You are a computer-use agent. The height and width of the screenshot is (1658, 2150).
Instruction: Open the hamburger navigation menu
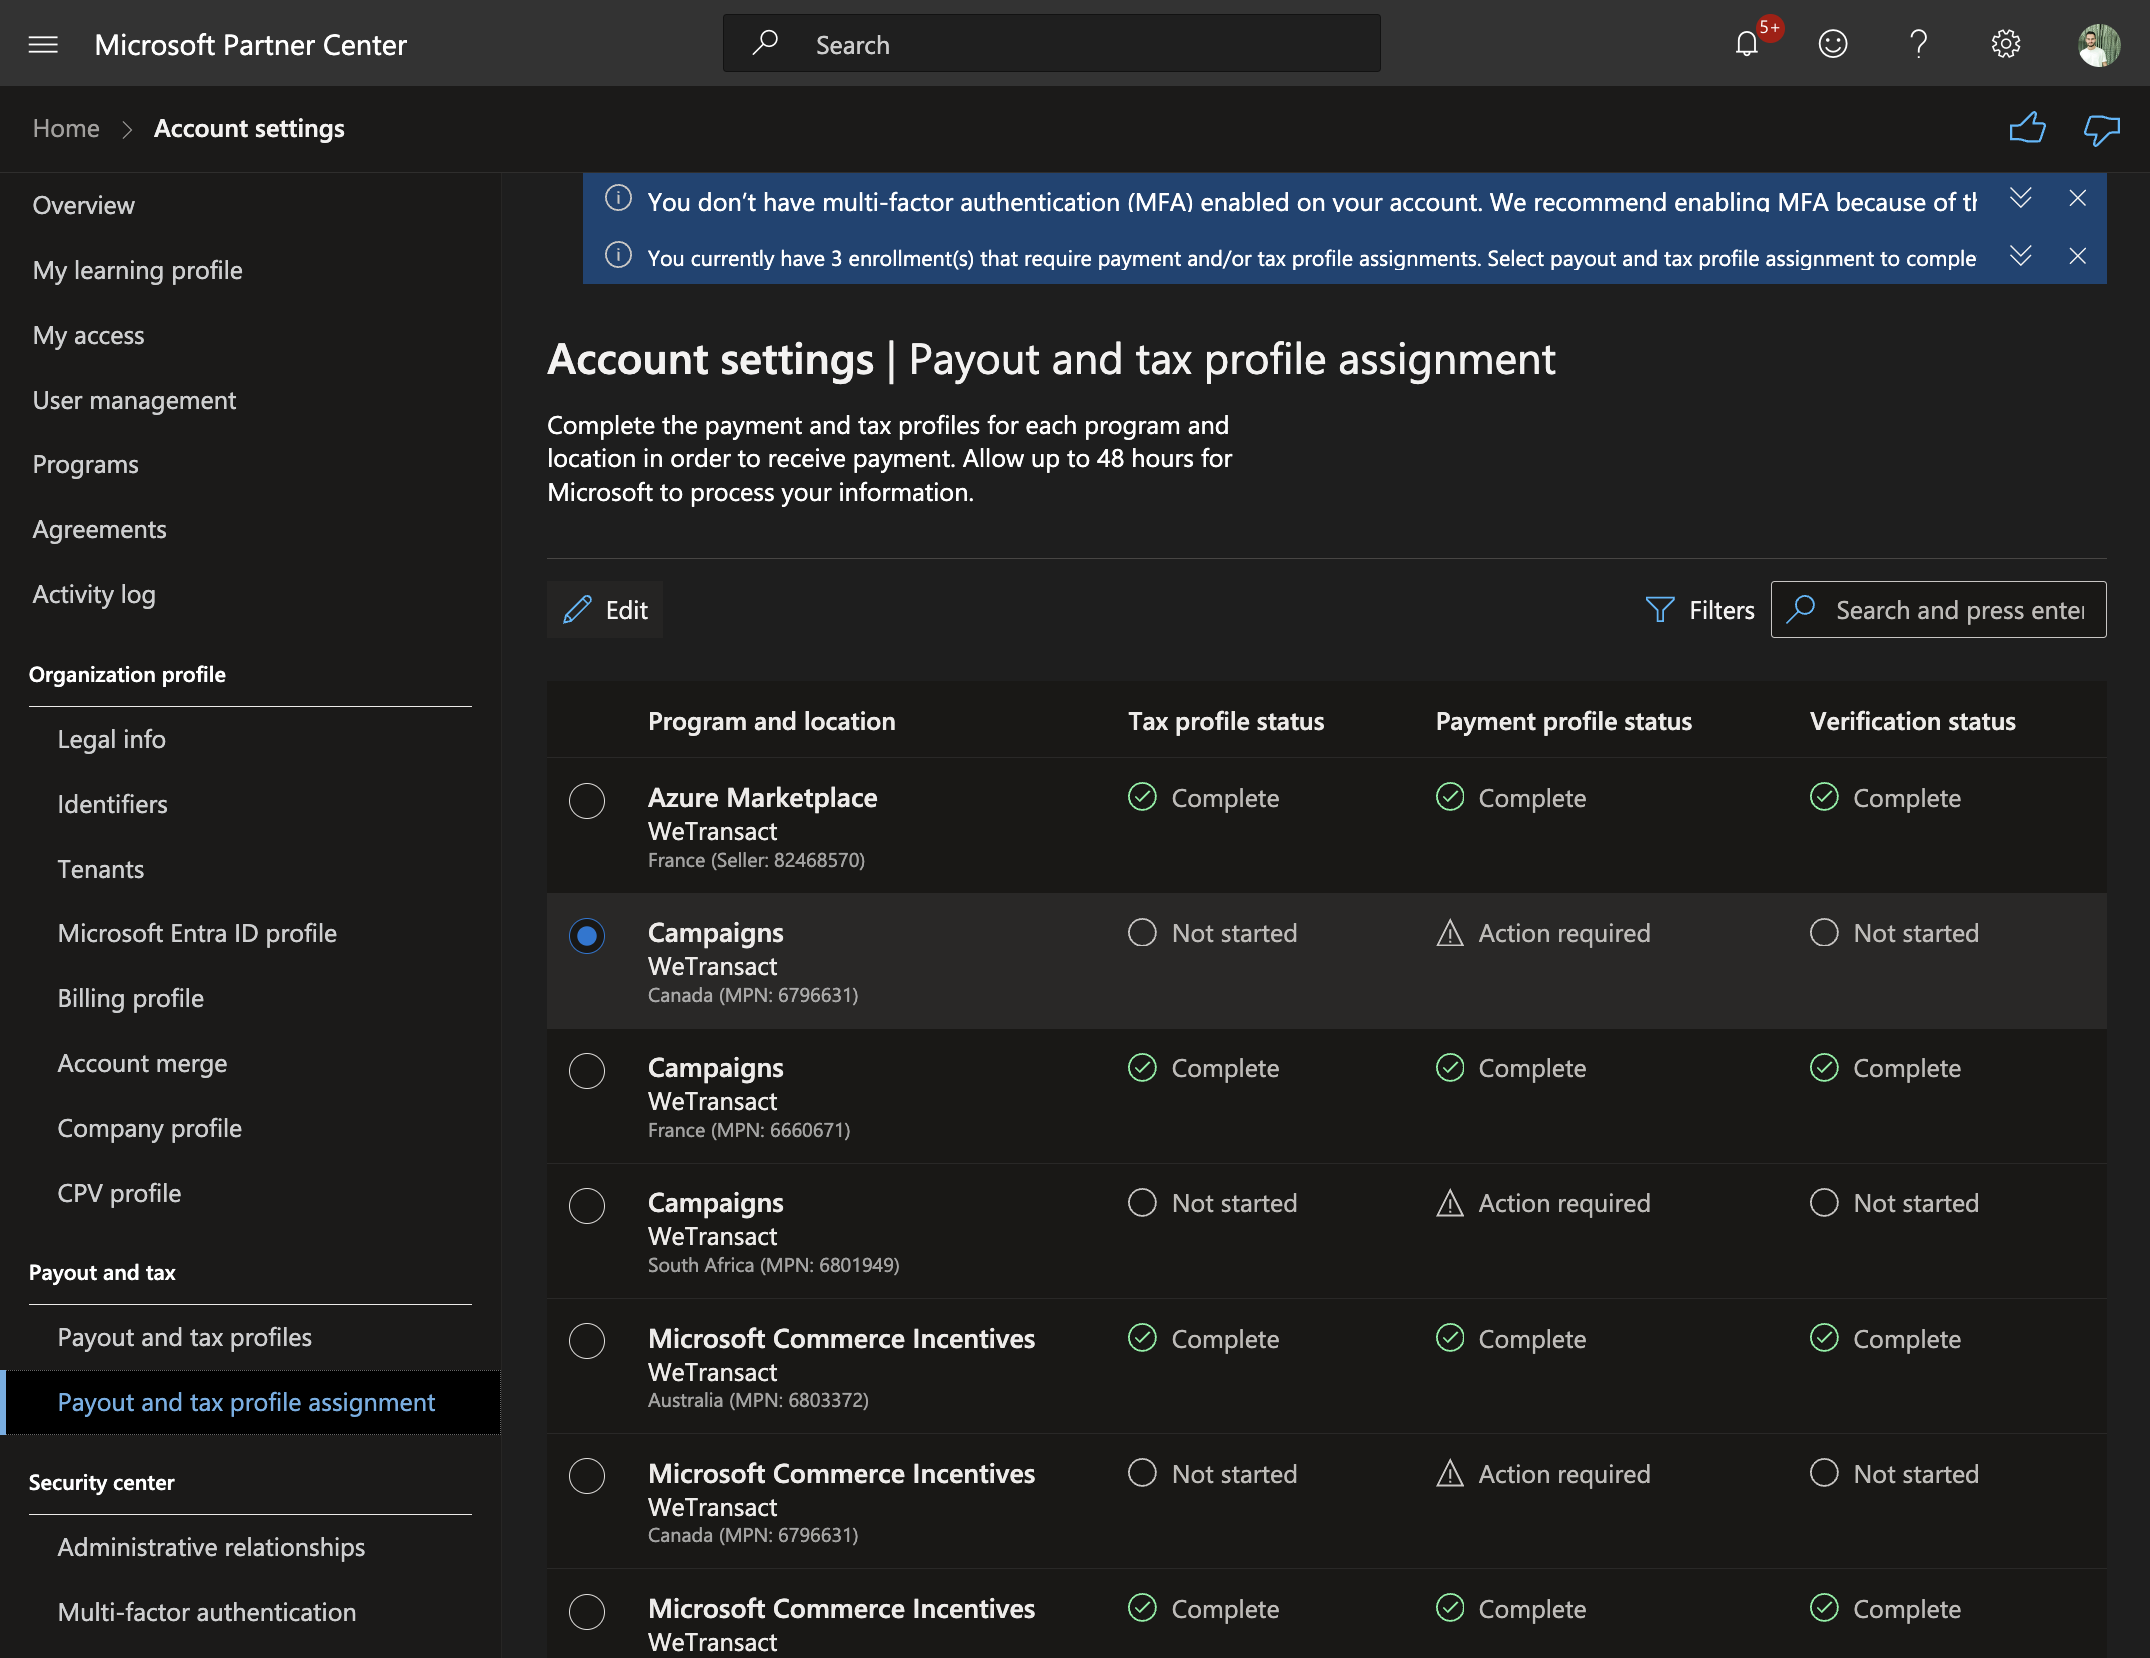[x=43, y=44]
